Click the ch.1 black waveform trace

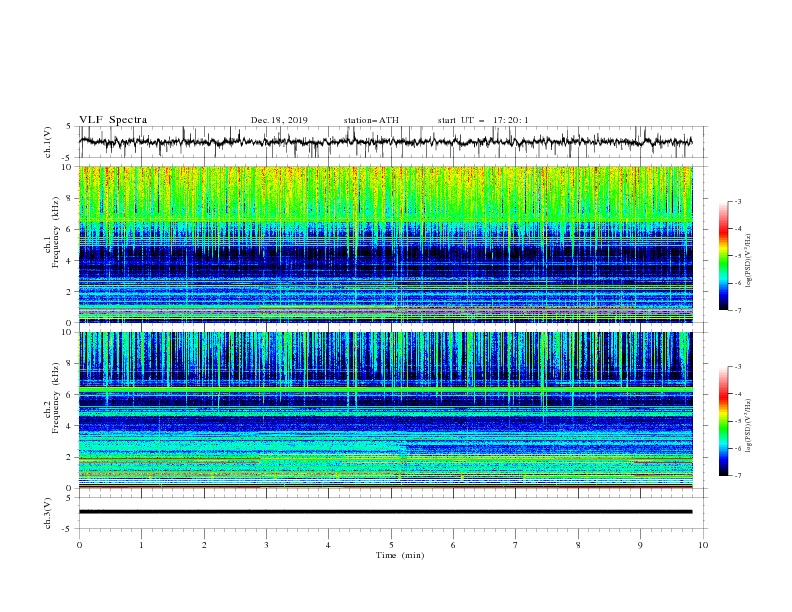point(385,141)
